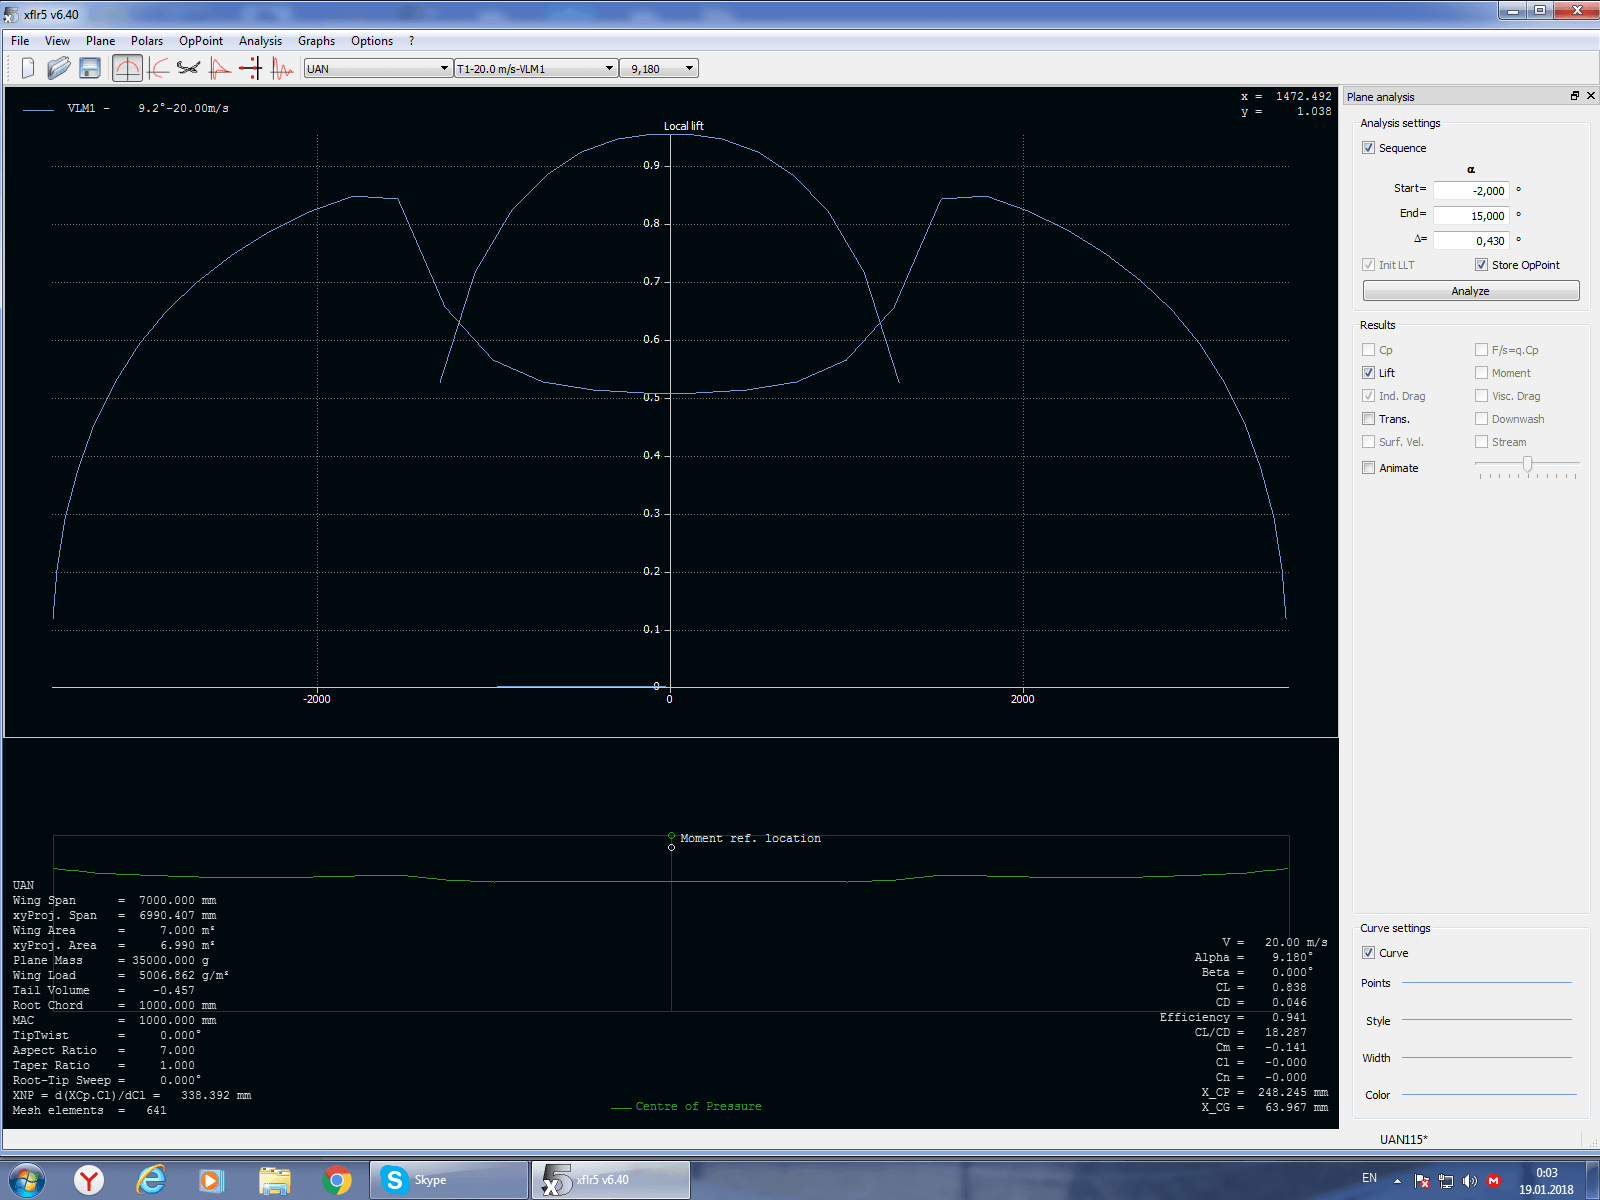Launch Skype from the taskbar
The height and width of the screenshot is (1200, 1600).
click(448, 1180)
